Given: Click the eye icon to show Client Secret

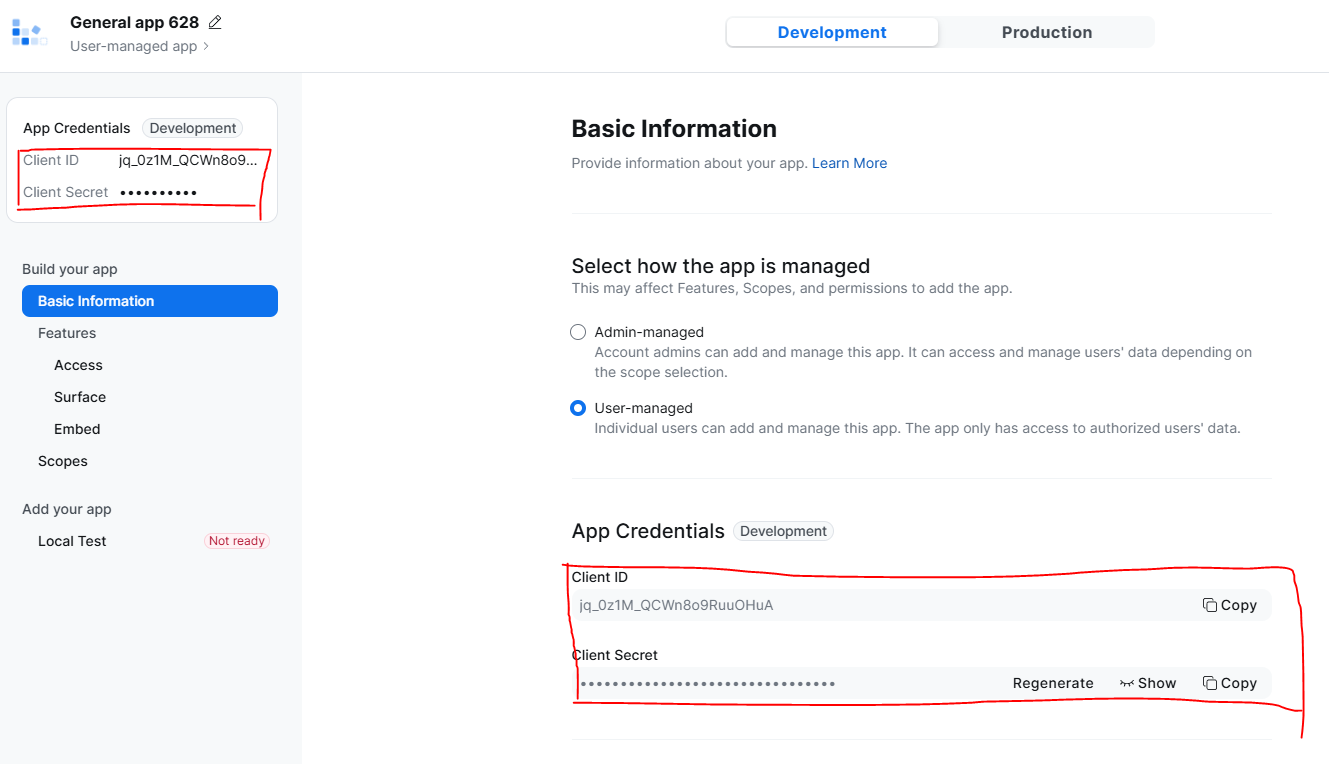Looking at the screenshot, I should pyautogui.click(x=1127, y=683).
